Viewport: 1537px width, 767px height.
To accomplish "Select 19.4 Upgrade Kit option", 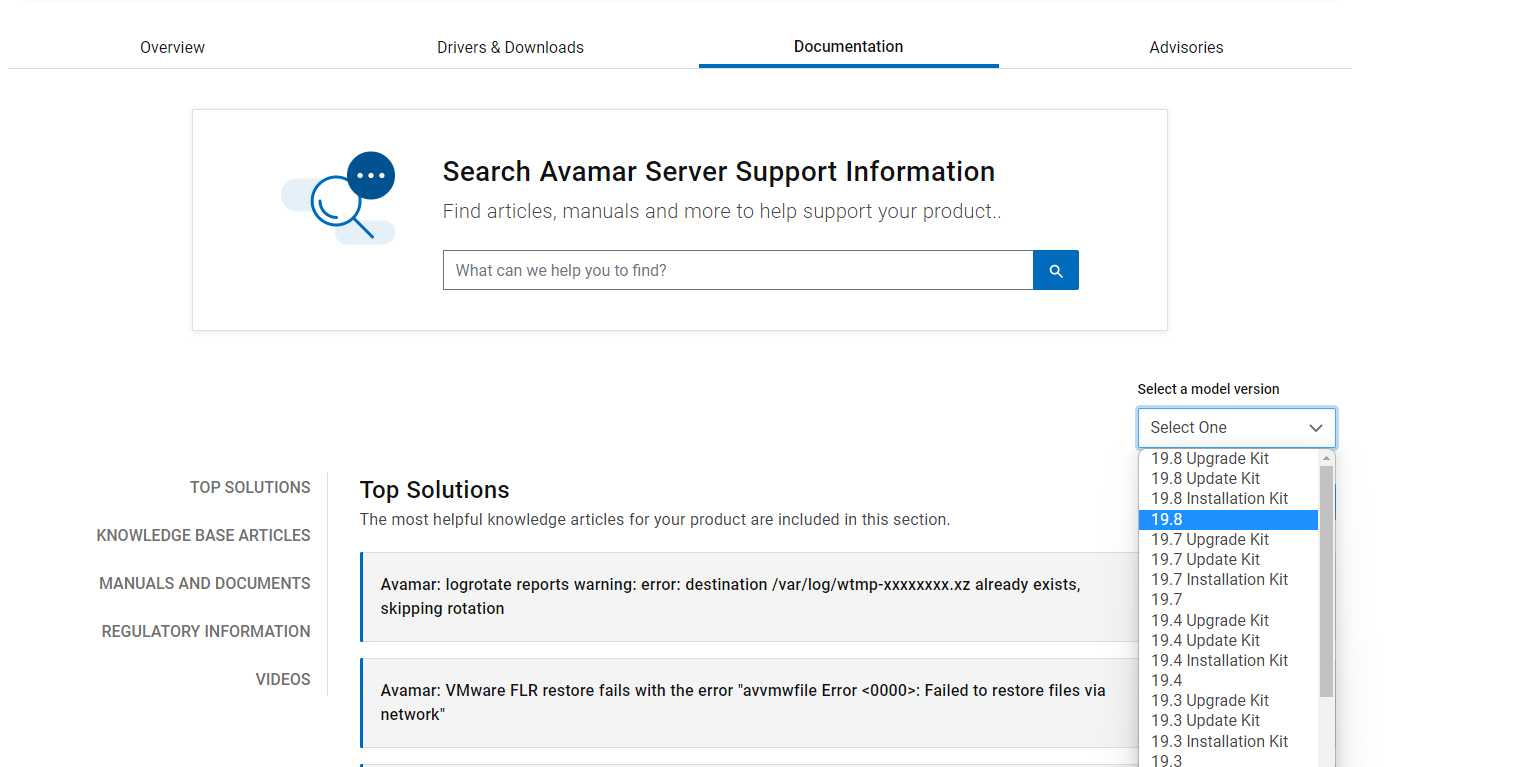I will tap(1228, 620).
